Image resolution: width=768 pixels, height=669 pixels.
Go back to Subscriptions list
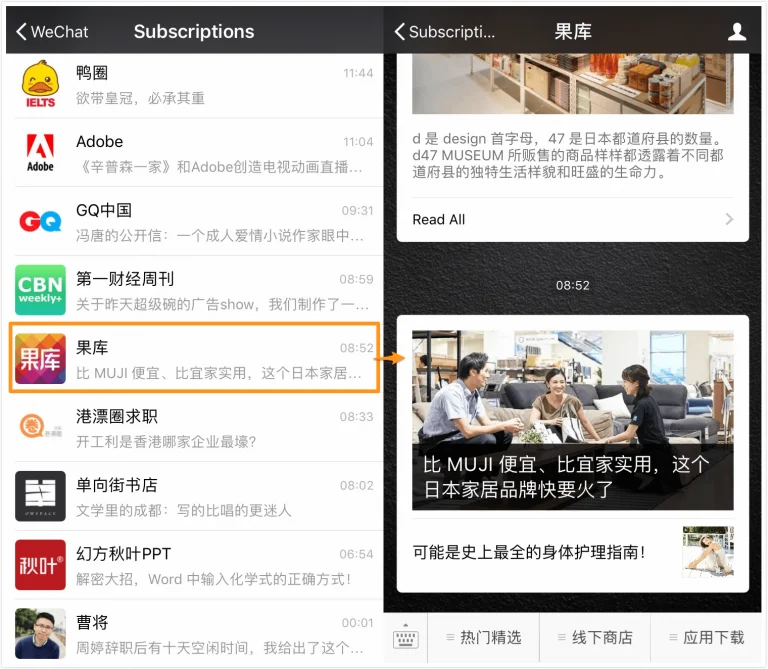(445, 32)
